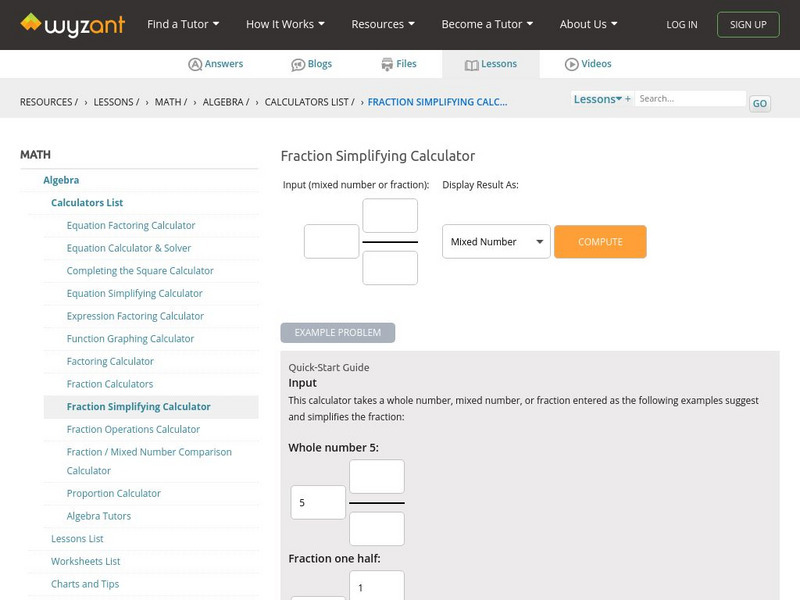800x600 pixels.
Task: Focus the Search text field
Action: (691, 99)
